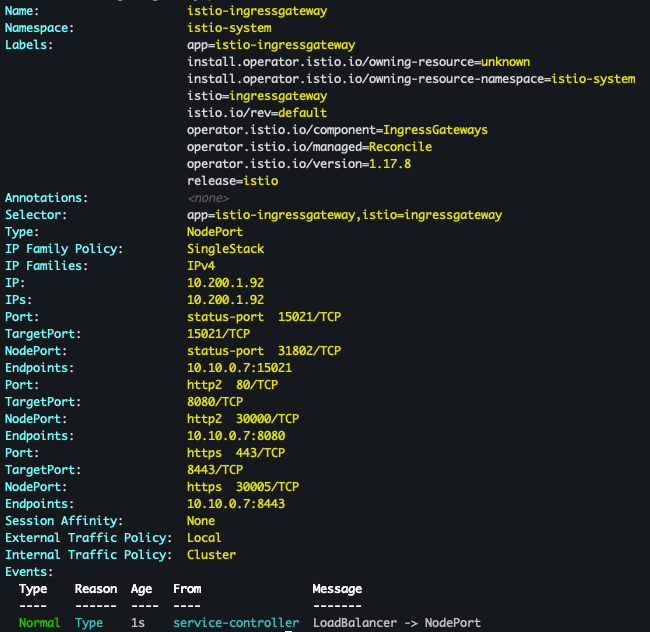This screenshot has height=632, width=650.
Task: Select the Session Affinity value None
Action: coord(201,521)
